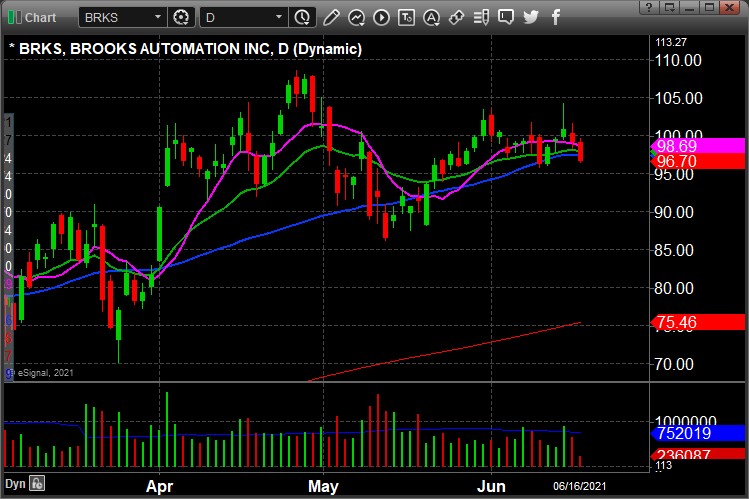Open the circled A annotation tool

(431, 18)
